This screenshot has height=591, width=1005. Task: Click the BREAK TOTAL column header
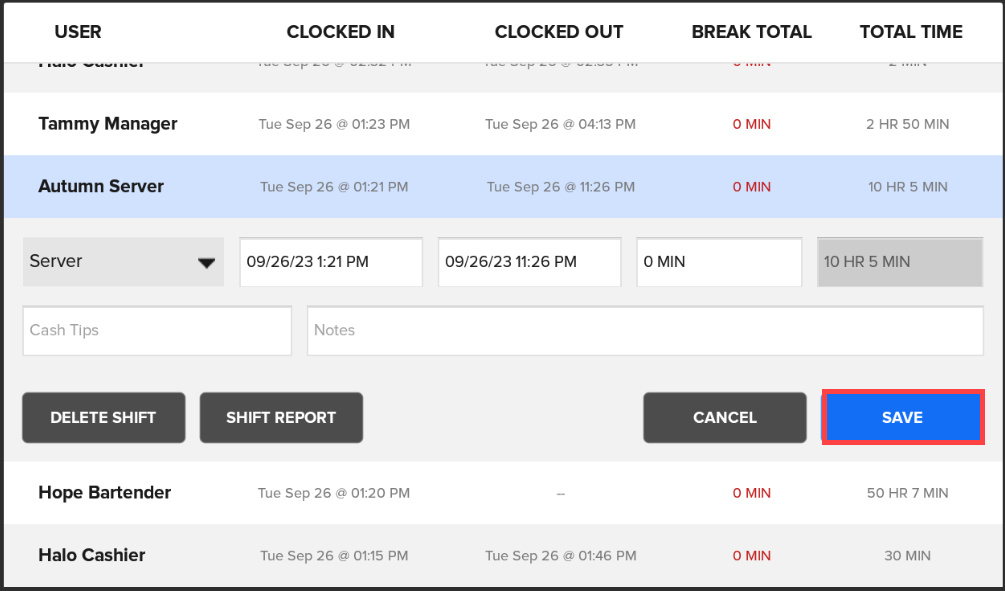pos(751,32)
